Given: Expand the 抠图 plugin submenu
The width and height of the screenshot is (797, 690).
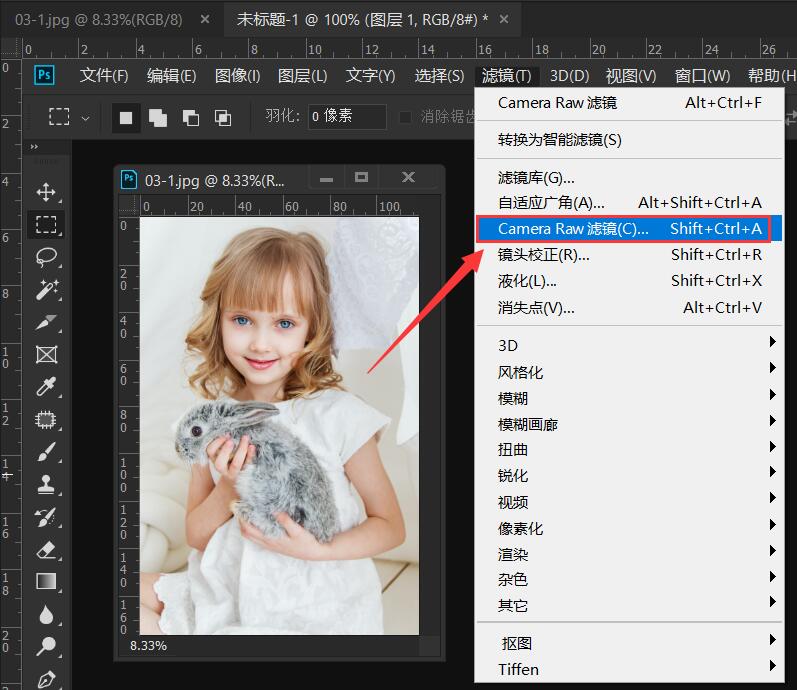Looking at the screenshot, I should [x=629, y=643].
